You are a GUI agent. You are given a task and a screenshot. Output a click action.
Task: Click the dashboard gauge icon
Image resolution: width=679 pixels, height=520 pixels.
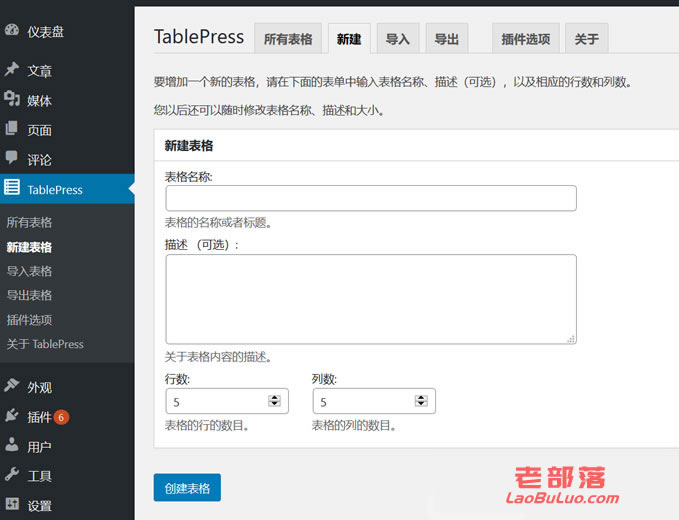pos(12,30)
